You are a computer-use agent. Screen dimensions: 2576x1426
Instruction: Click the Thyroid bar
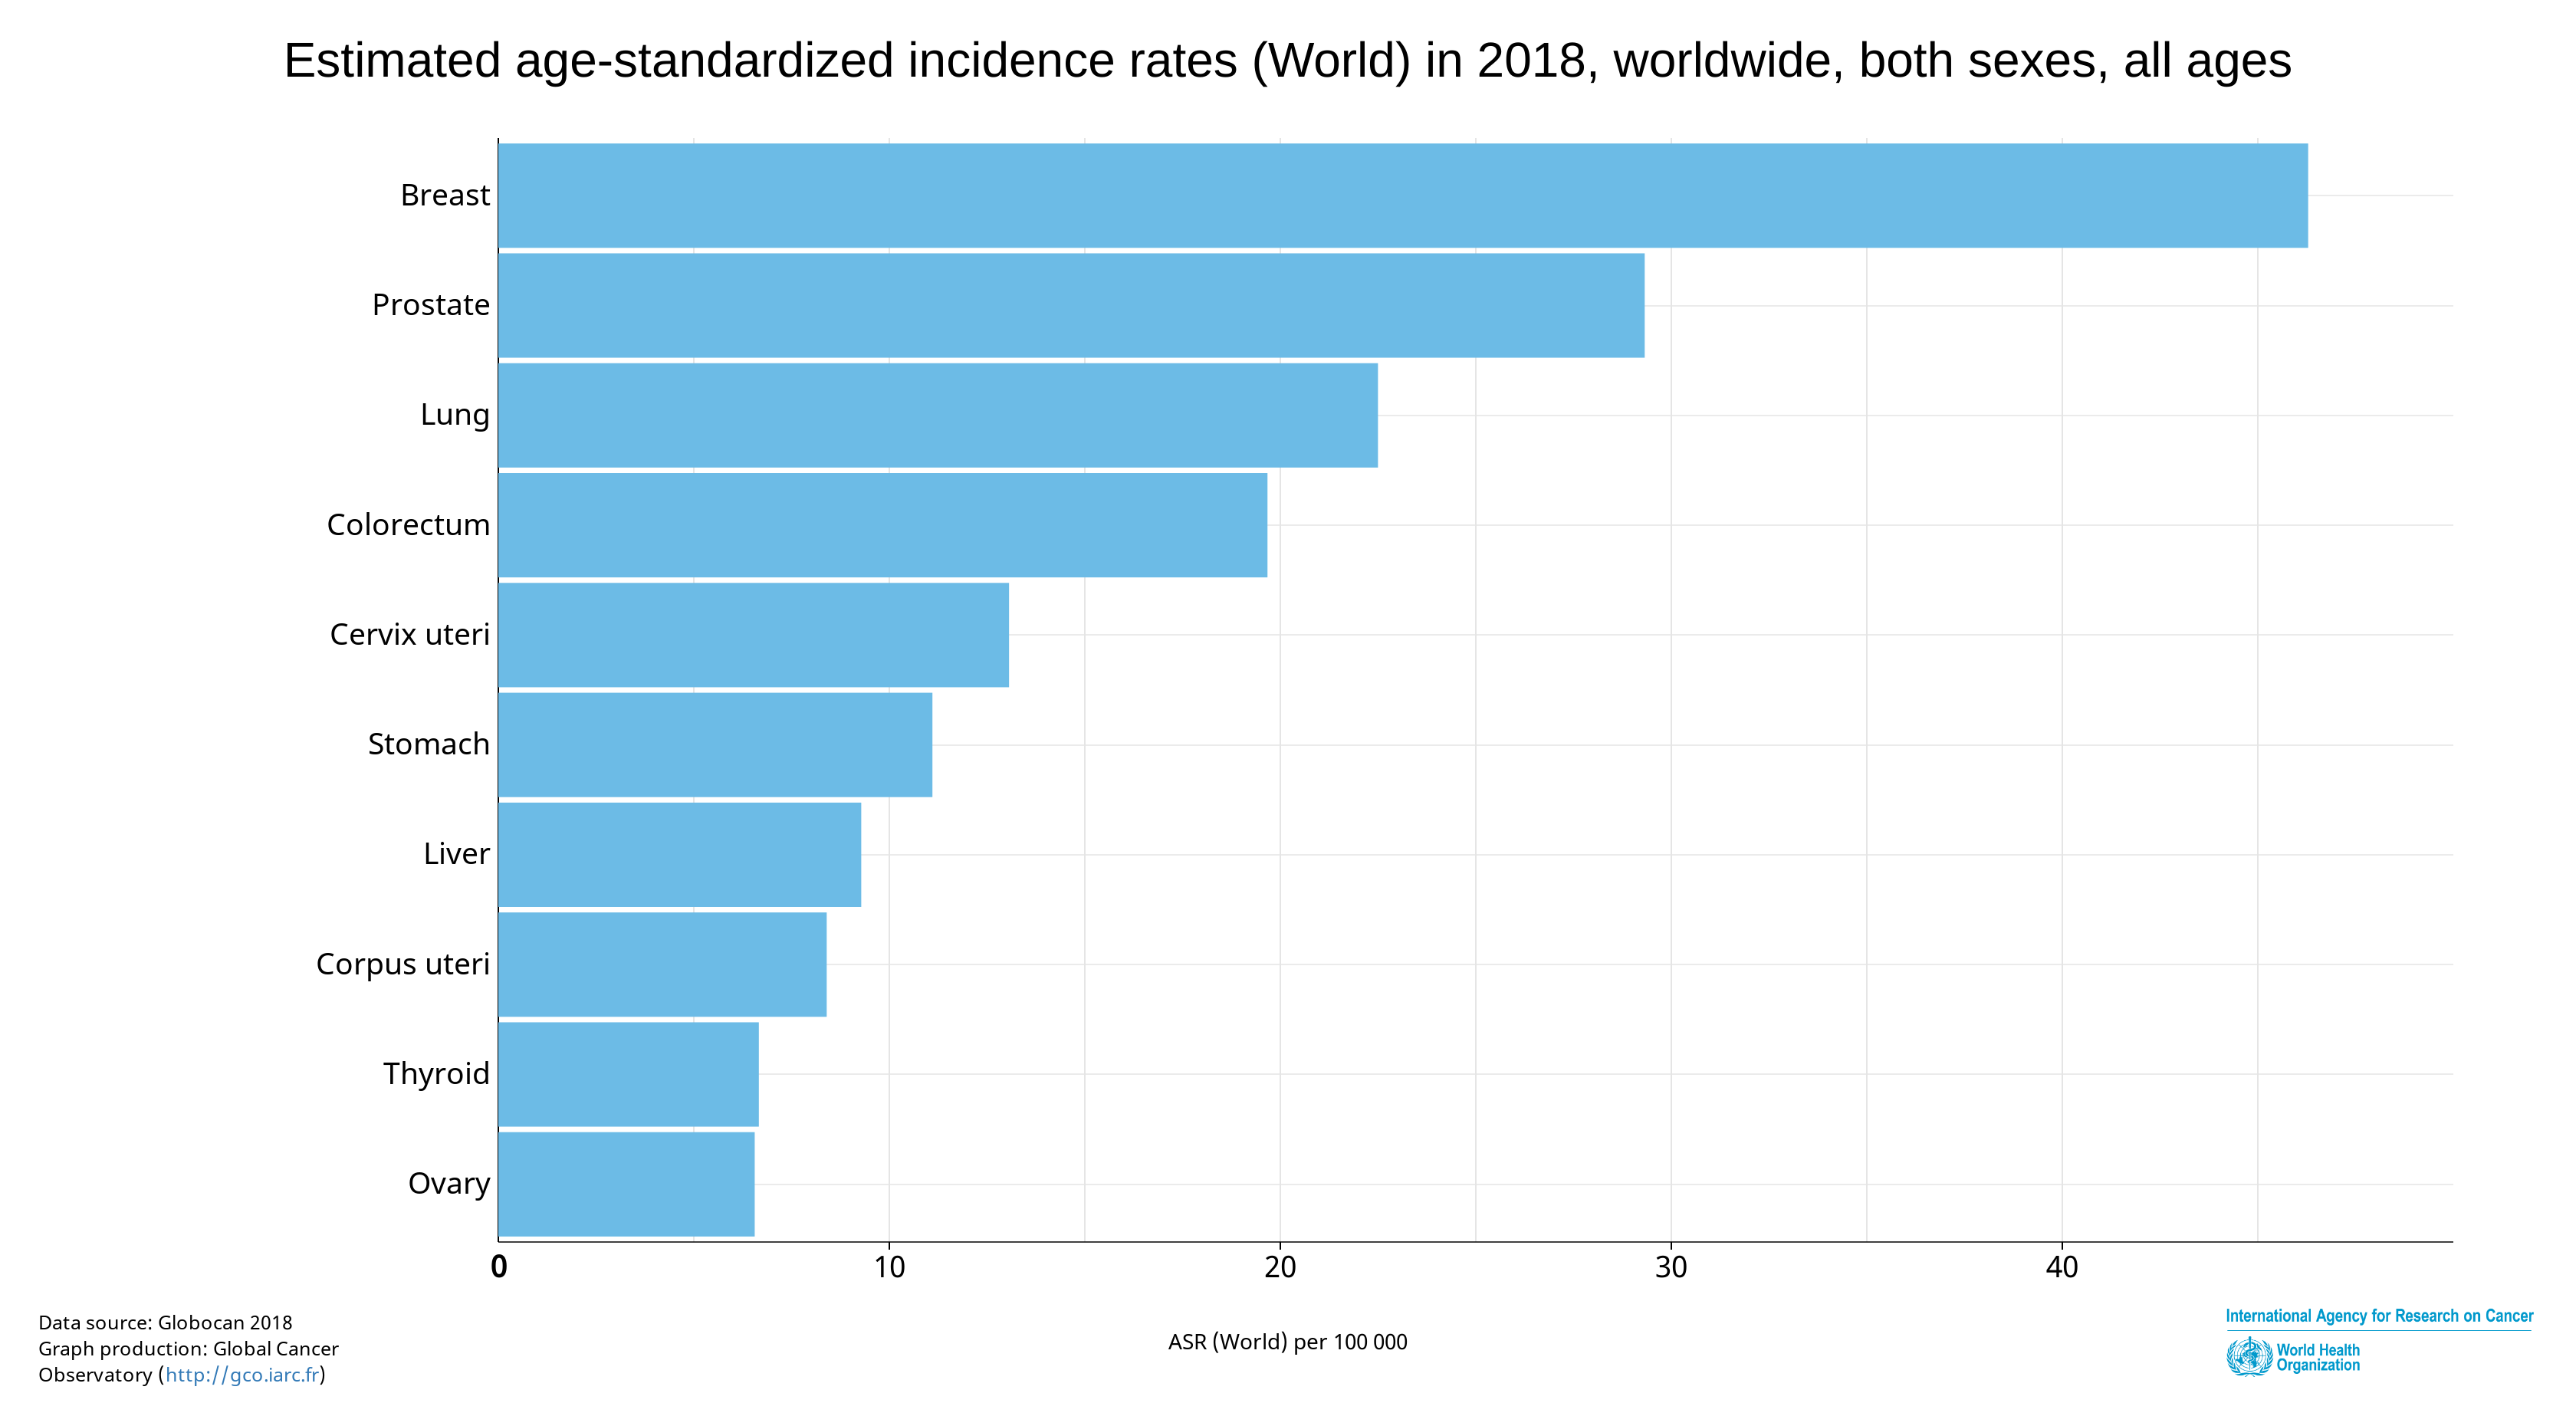(628, 1075)
